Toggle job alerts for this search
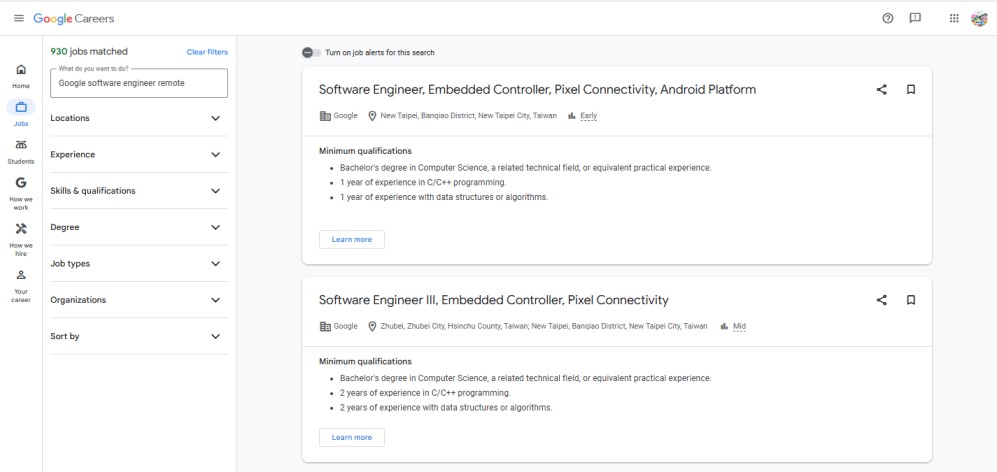The height and width of the screenshot is (472, 997). (x=312, y=53)
